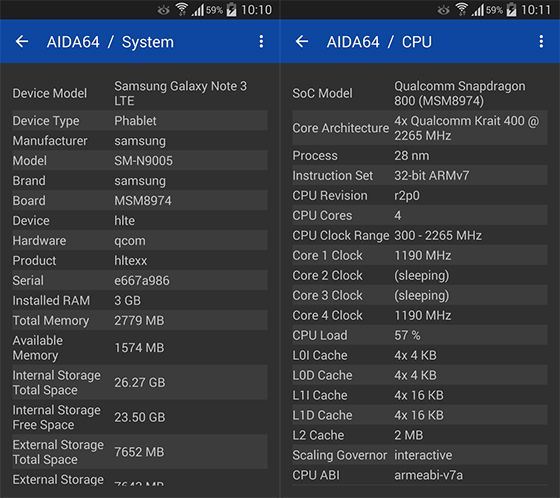
Task: Select the Board MSM8974 row
Action: tap(140, 201)
